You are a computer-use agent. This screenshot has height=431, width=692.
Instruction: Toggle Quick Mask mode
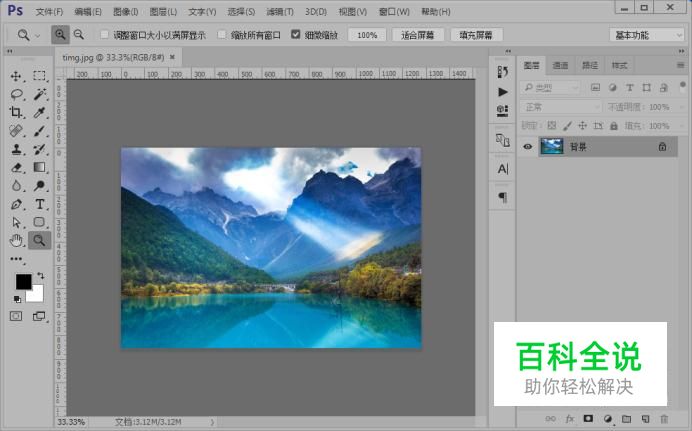tap(16, 316)
